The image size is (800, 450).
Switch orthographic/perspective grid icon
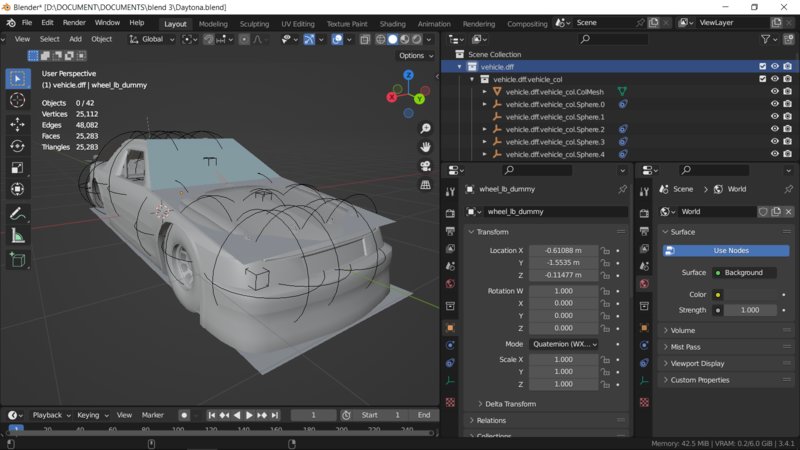[425, 185]
